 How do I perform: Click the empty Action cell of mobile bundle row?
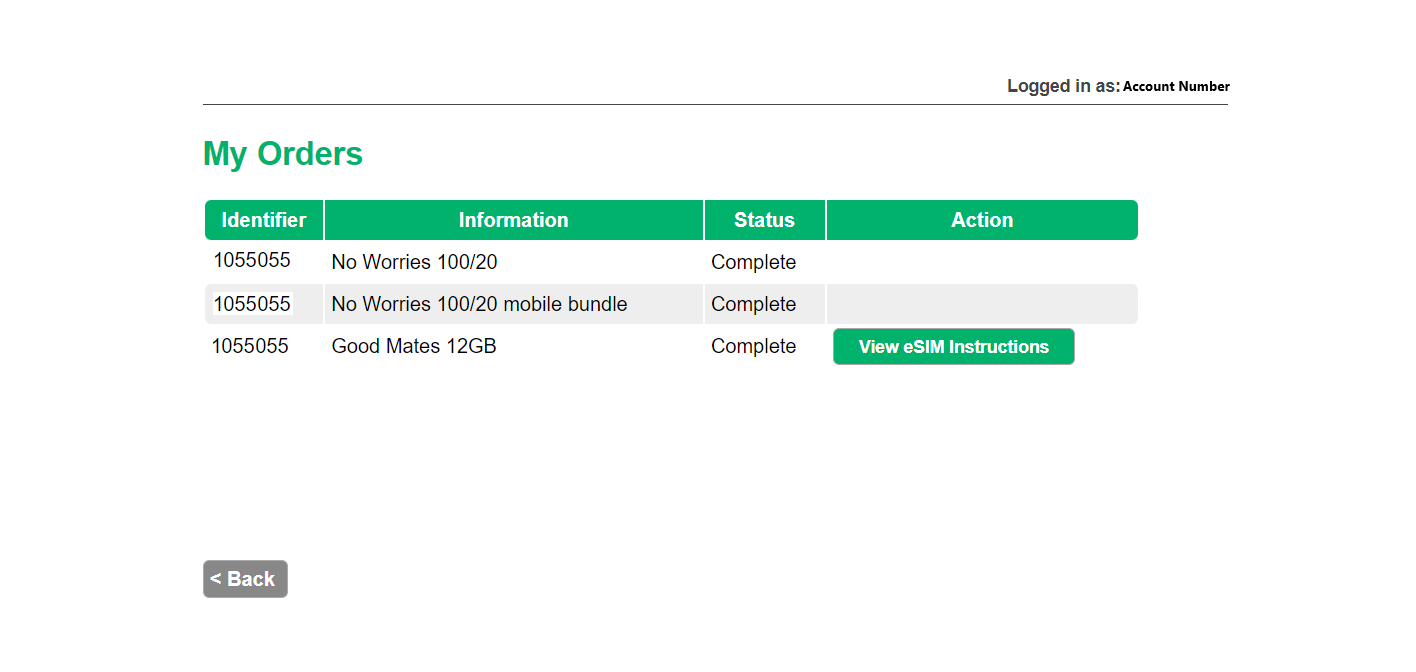(981, 304)
